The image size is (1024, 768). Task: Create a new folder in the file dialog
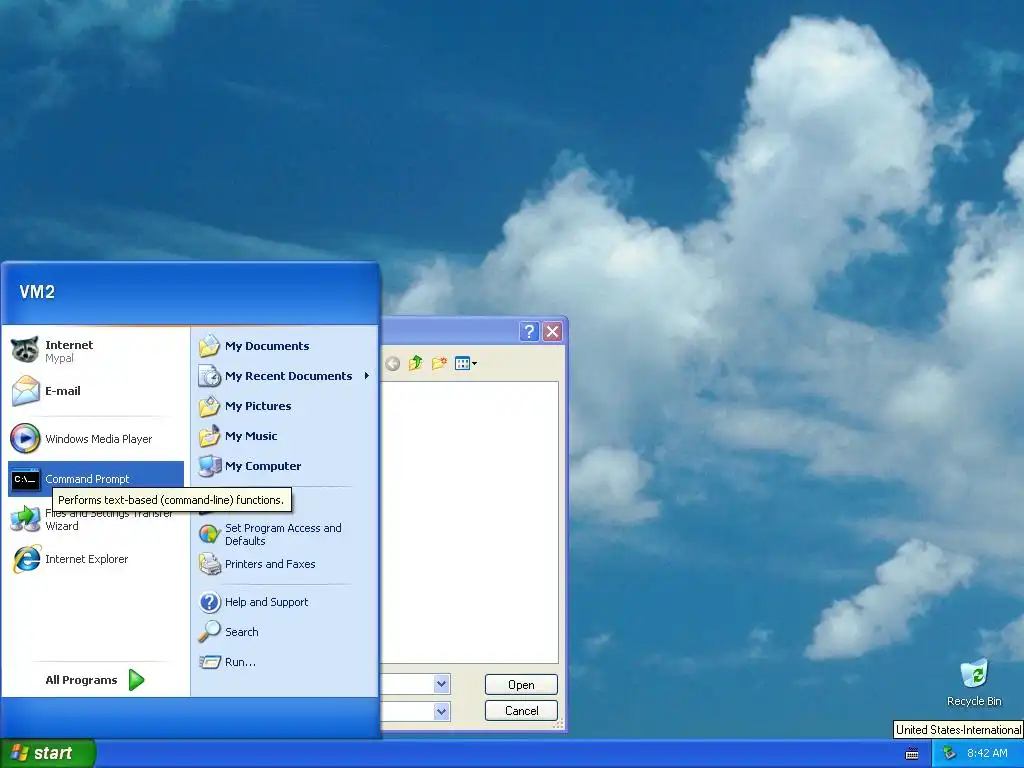pos(439,363)
